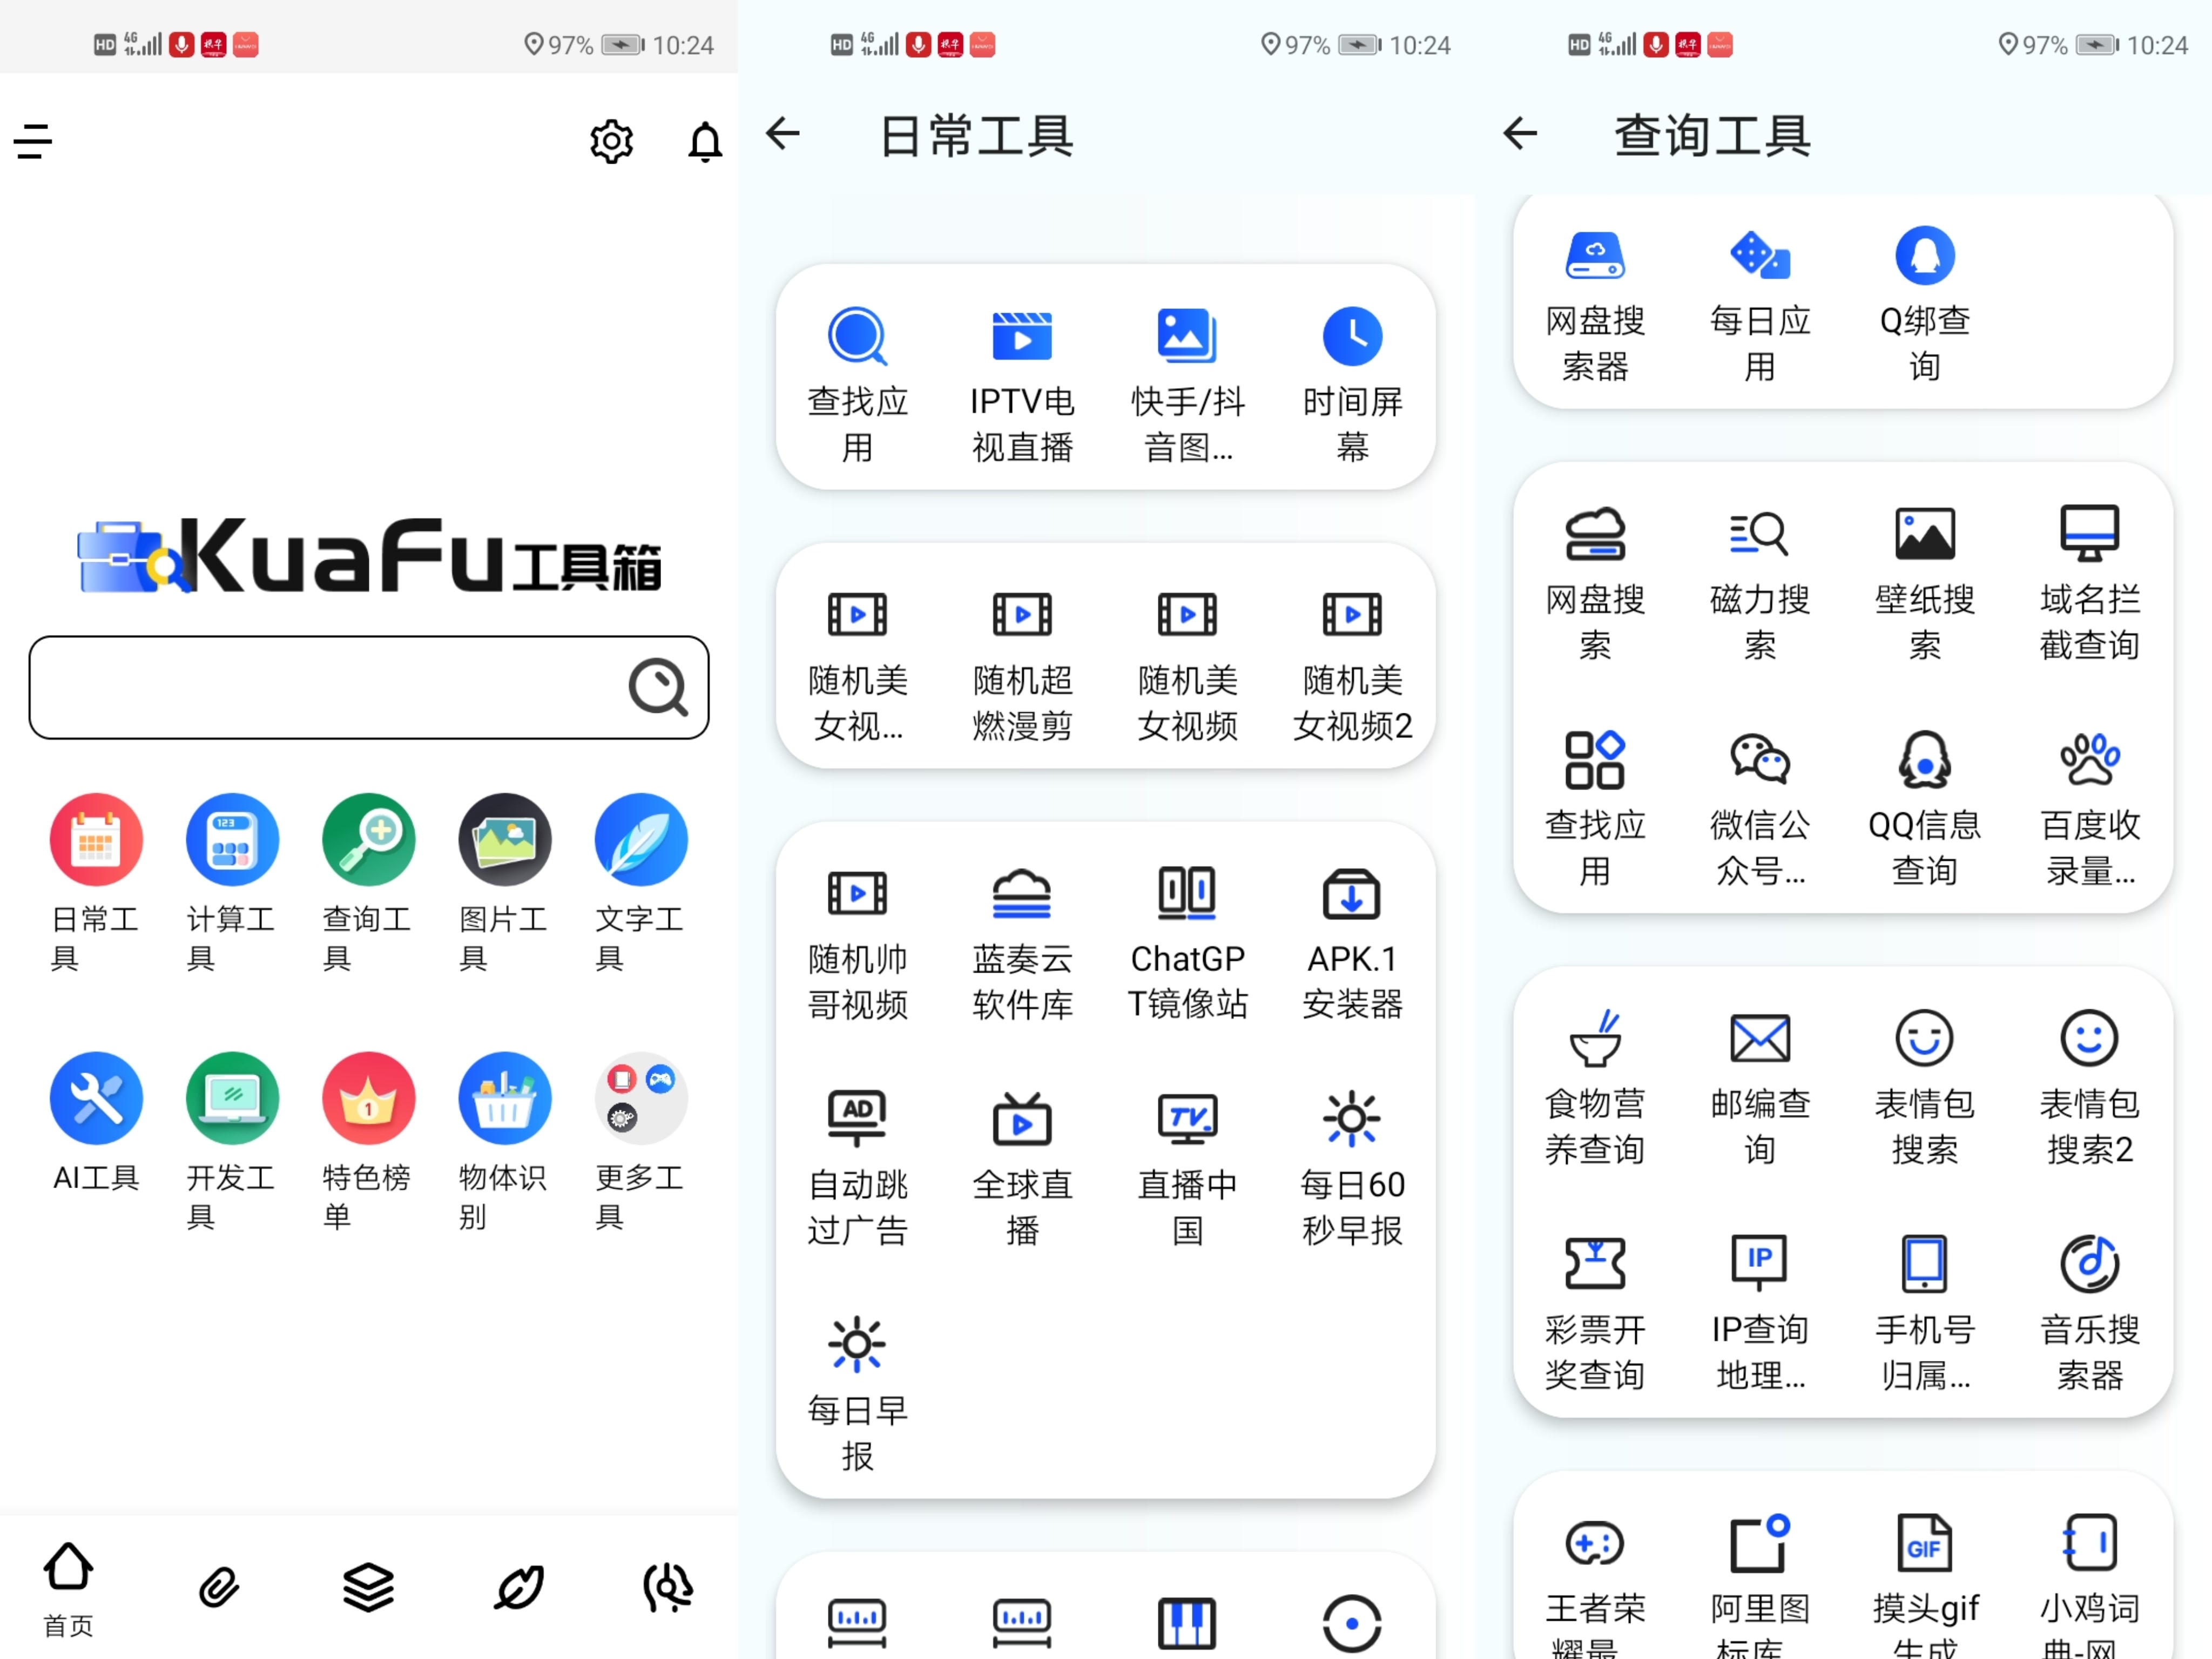
Task: Open ChatGPT镜像站 tool
Action: pos(1187,893)
